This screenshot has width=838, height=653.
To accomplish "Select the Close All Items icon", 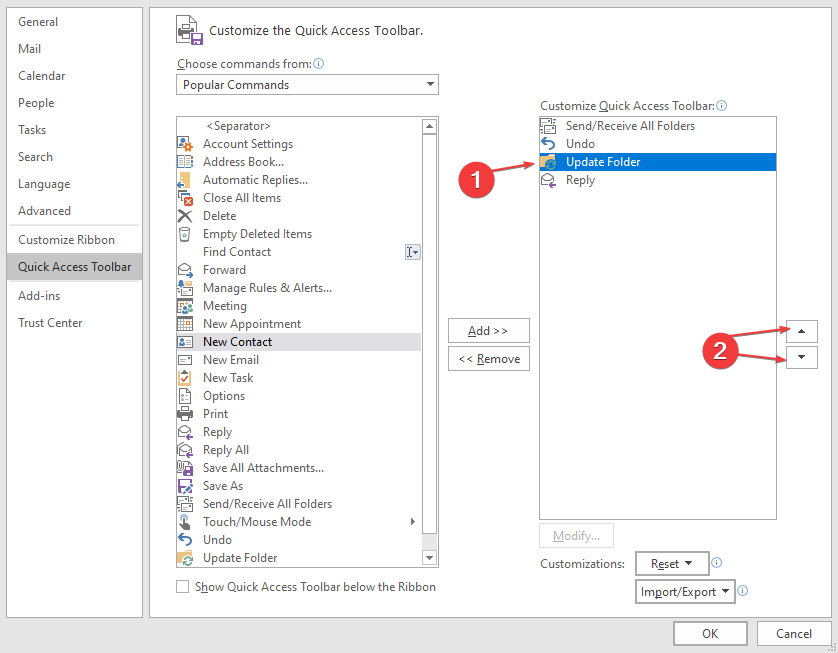I will click(x=185, y=198).
